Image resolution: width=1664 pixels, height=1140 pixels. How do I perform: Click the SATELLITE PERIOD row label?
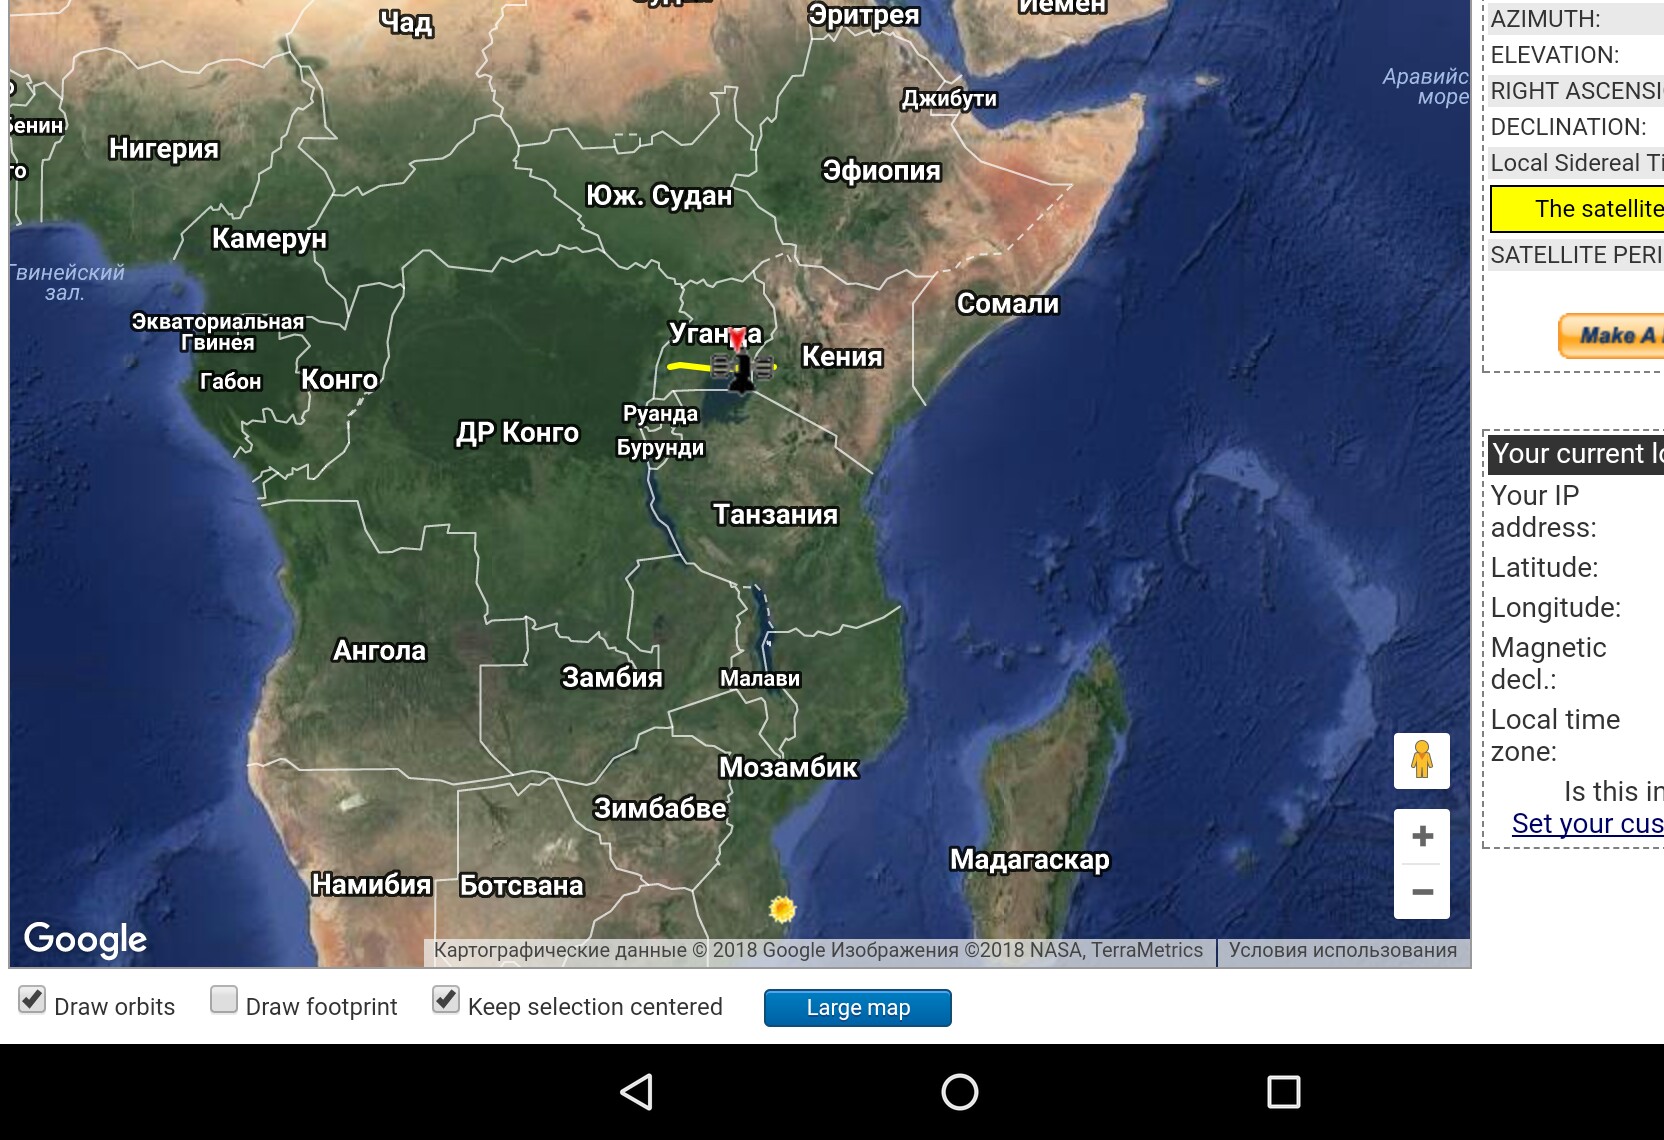click(1576, 255)
